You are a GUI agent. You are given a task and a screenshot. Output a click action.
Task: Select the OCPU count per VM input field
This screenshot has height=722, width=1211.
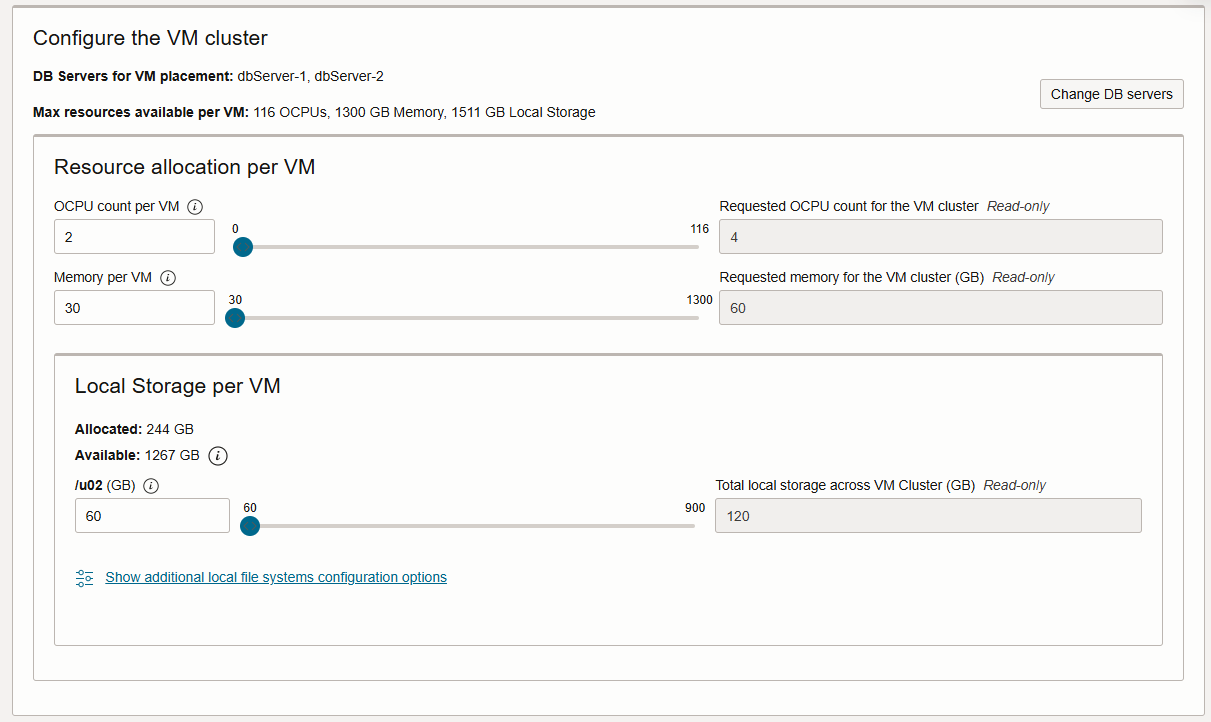(134, 236)
